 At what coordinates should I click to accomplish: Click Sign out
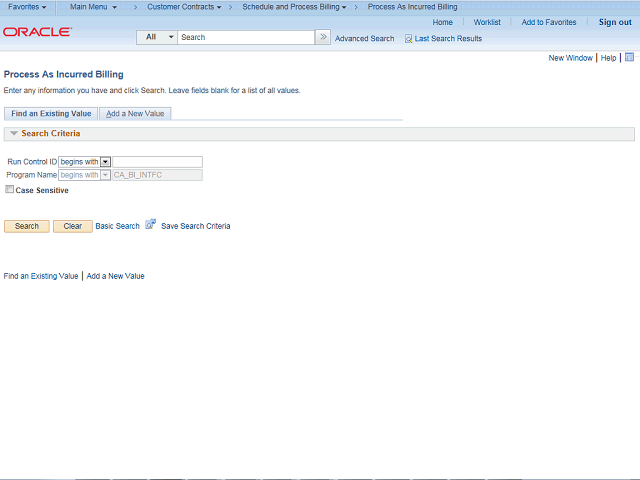(x=615, y=22)
